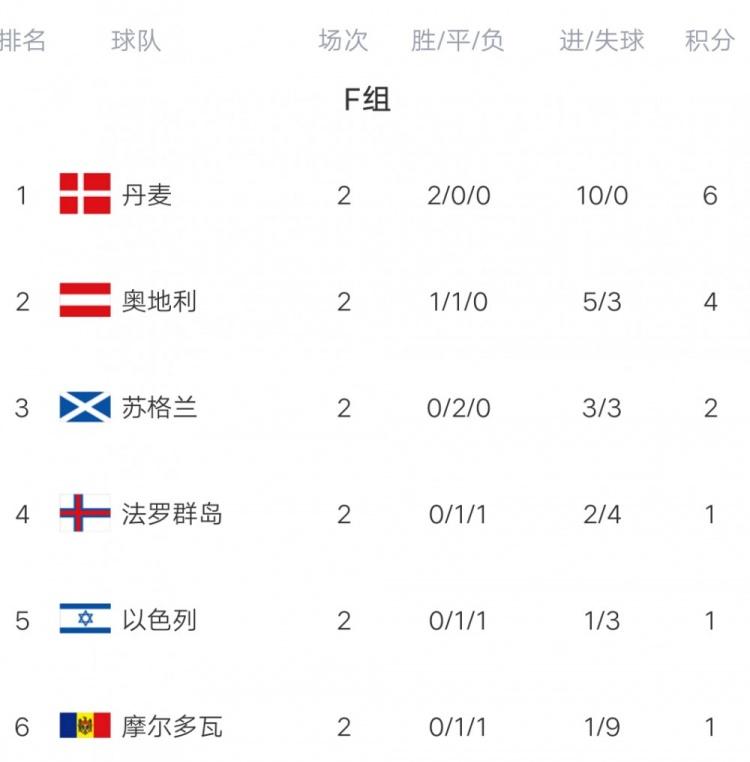Open team 奥地利 details

coord(159,300)
